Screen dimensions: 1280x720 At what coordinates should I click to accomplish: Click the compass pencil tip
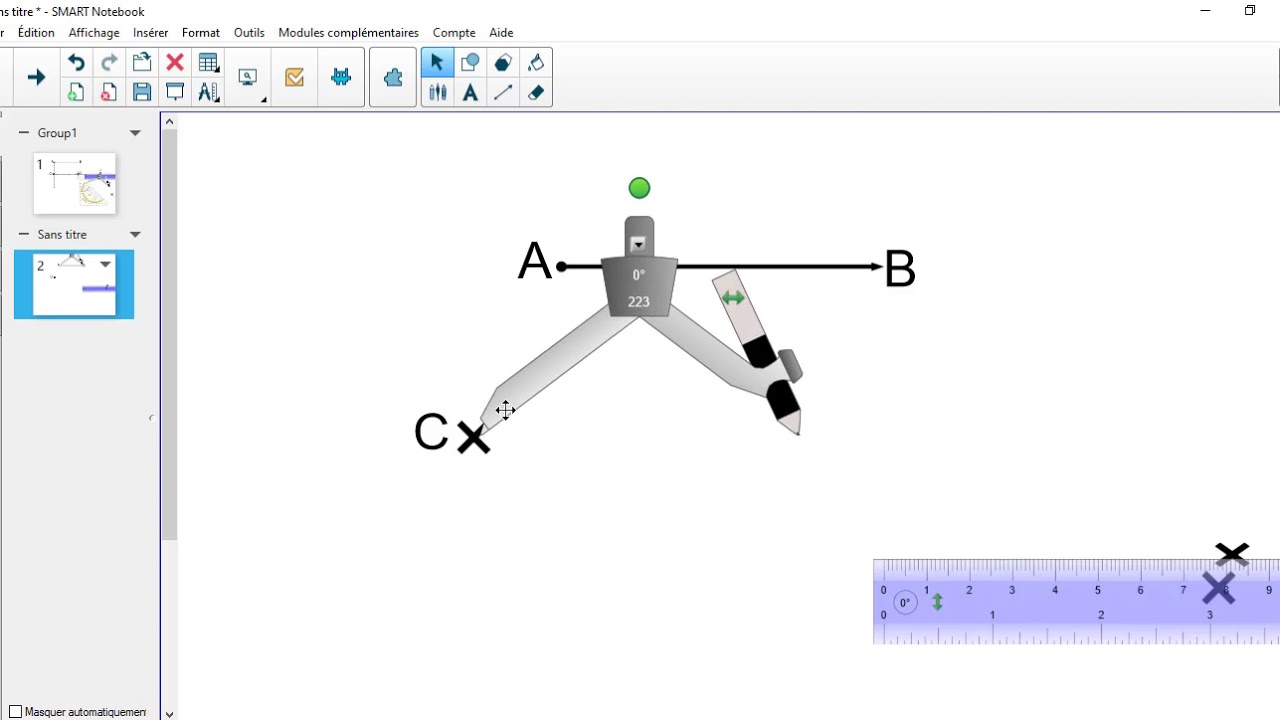pyautogui.click(x=790, y=424)
